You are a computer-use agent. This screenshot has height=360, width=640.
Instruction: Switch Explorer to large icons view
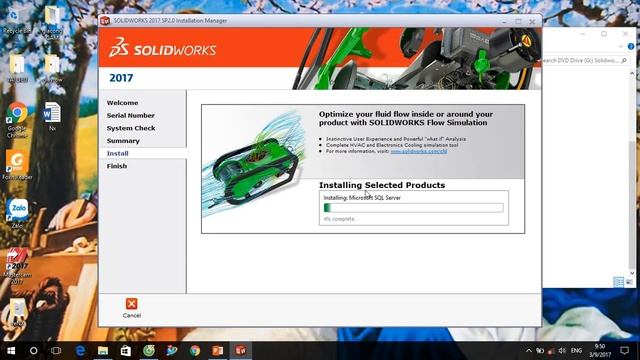[x=629, y=282]
